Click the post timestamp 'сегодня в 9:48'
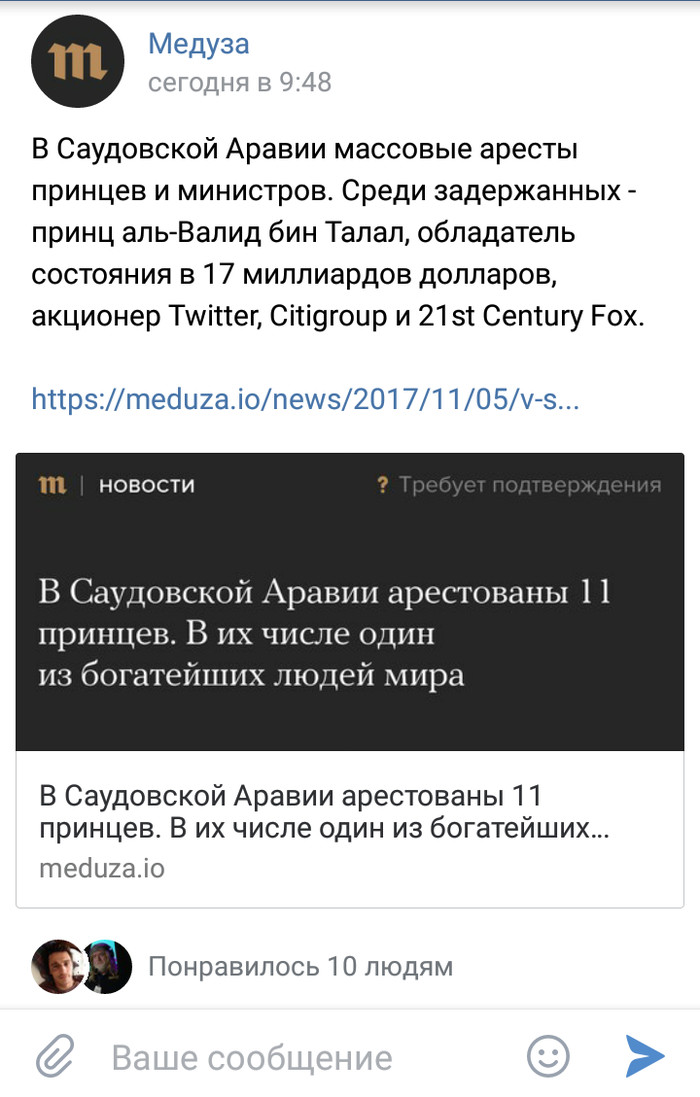 click(239, 82)
